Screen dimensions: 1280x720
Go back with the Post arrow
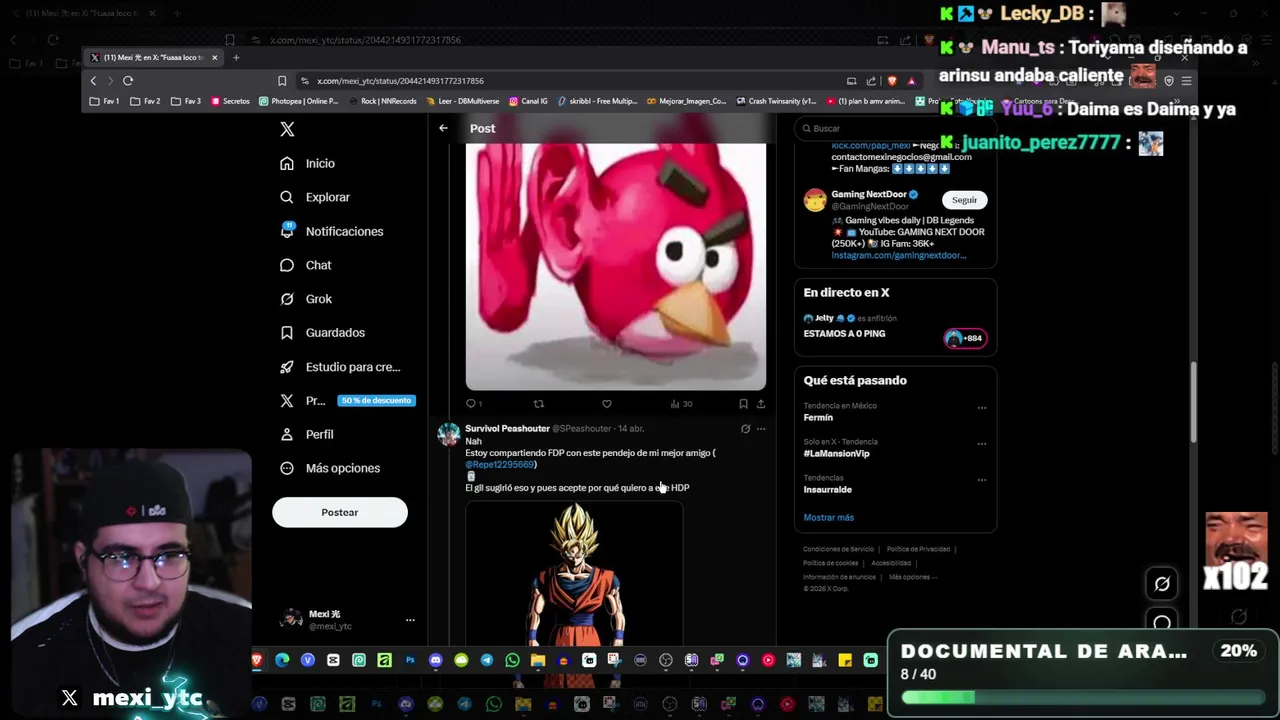tap(443, 128)
